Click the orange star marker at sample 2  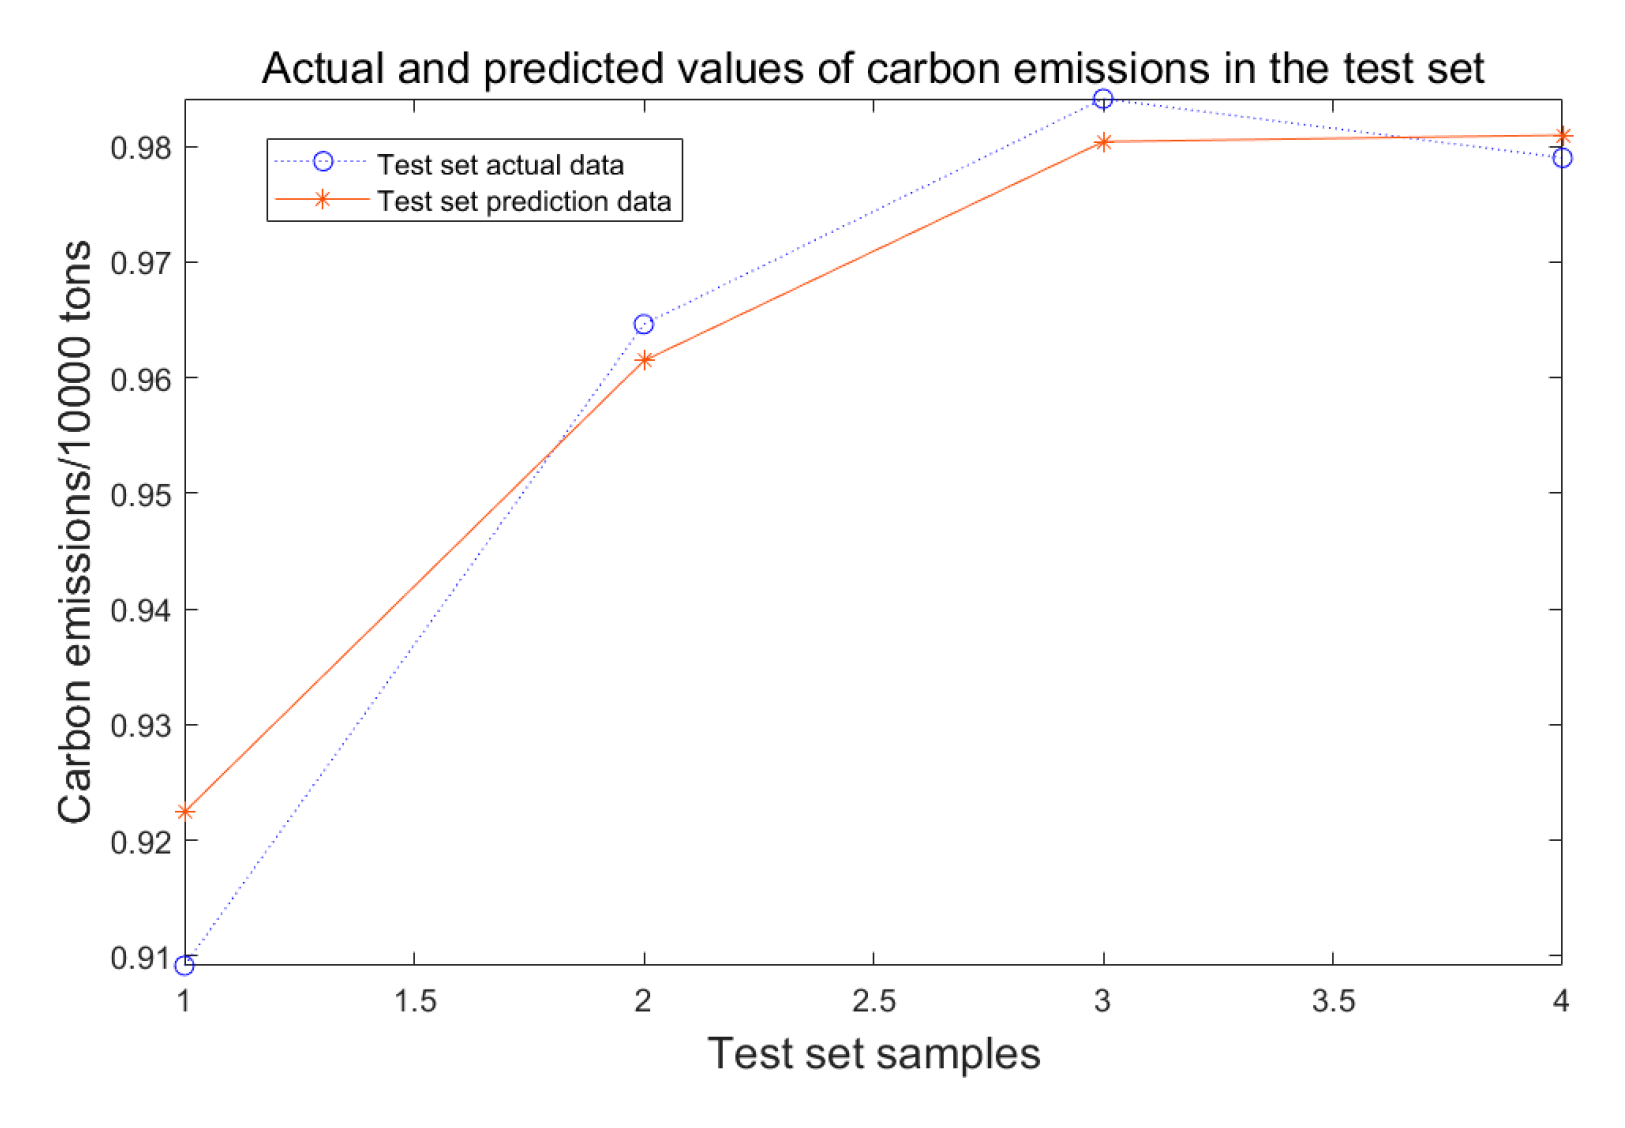(x=645, y=360)
